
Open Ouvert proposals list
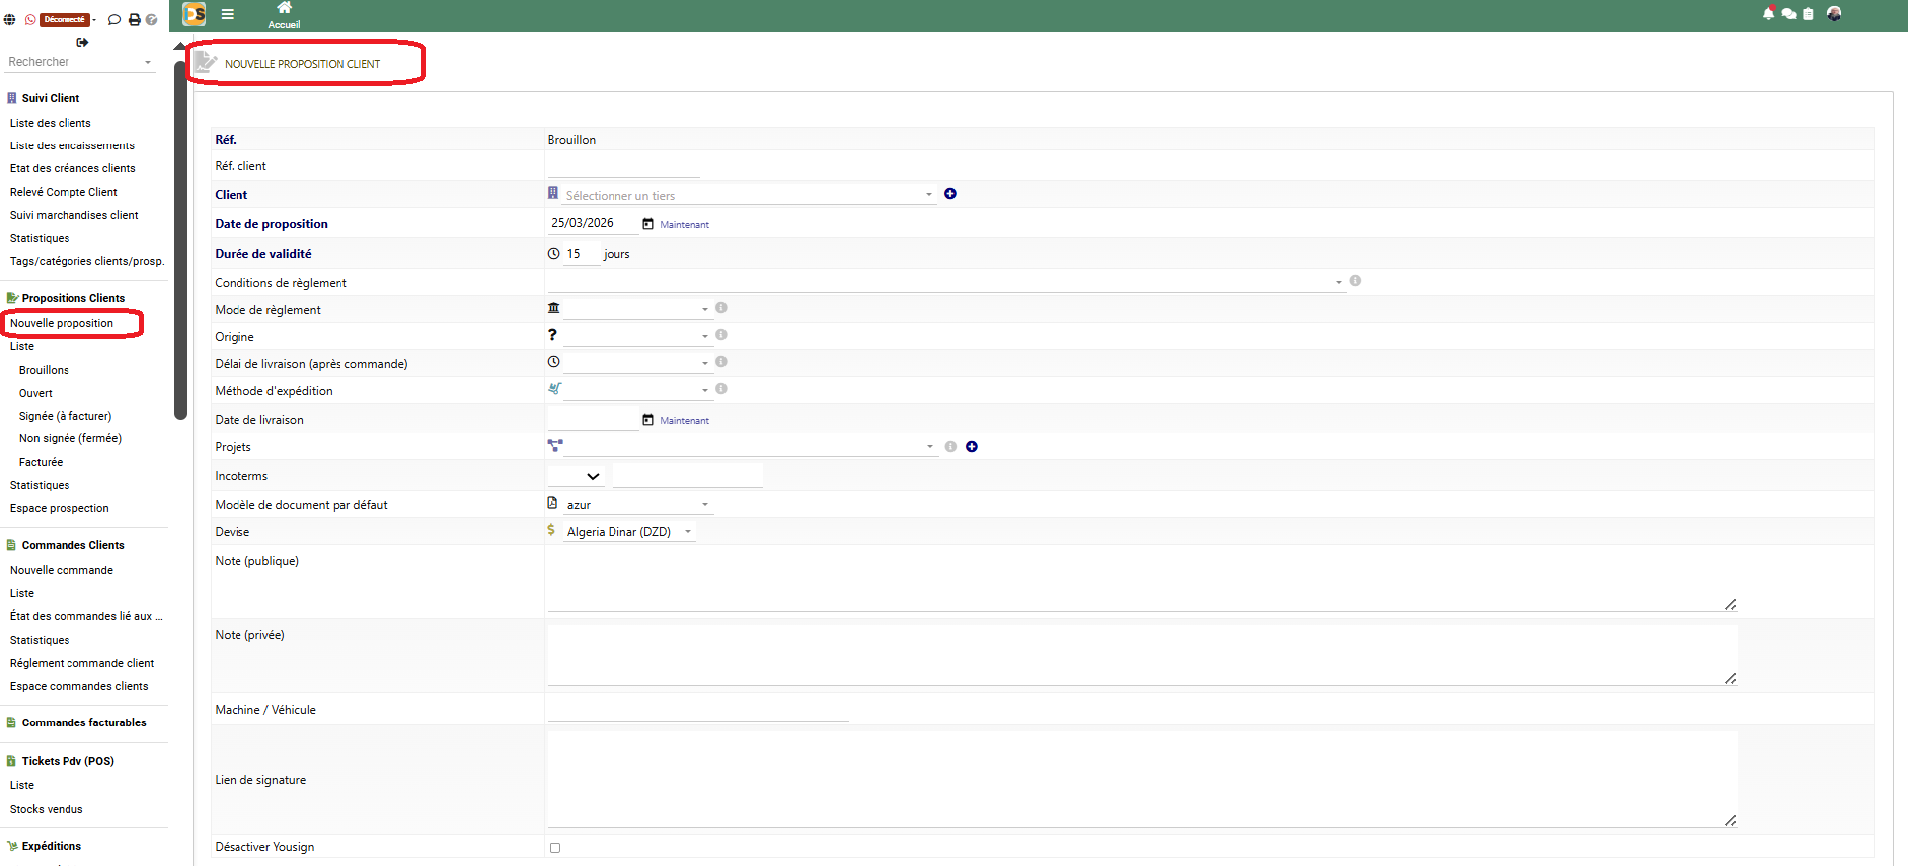(36, 393)
